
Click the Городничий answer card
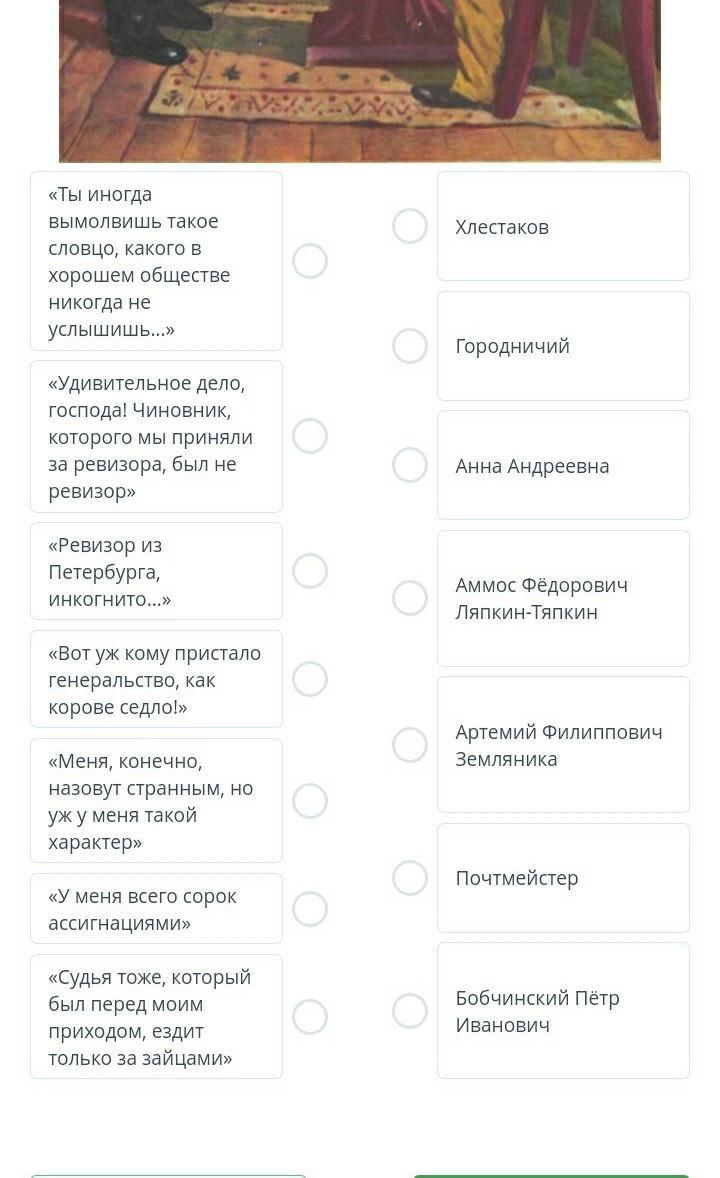[563, 346]
